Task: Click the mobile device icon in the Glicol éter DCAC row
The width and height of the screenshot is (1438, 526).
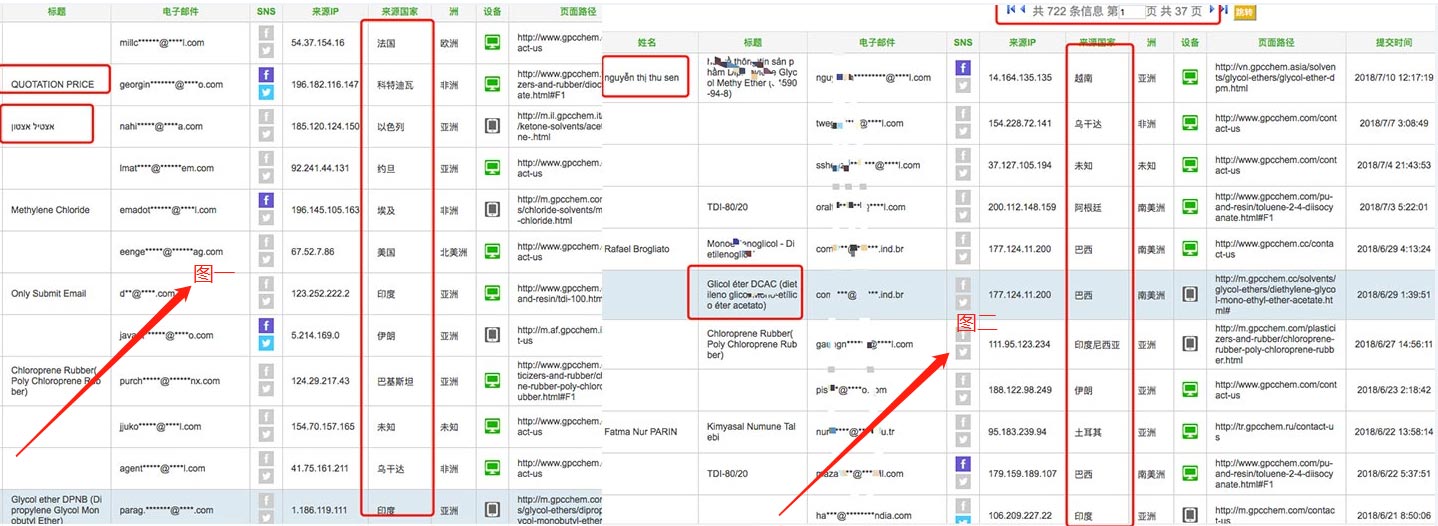Action: pyautogui.click(x=1190, y=294)
